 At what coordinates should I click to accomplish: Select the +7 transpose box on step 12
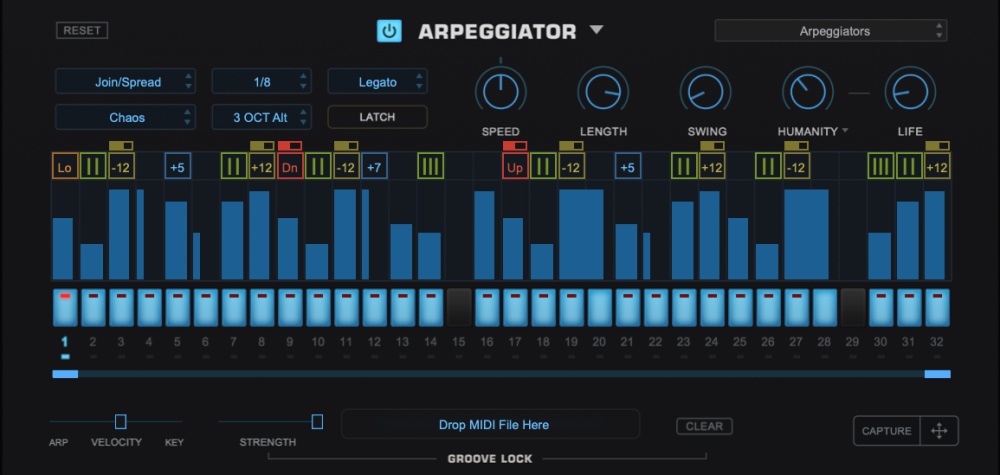coord(374,166)
